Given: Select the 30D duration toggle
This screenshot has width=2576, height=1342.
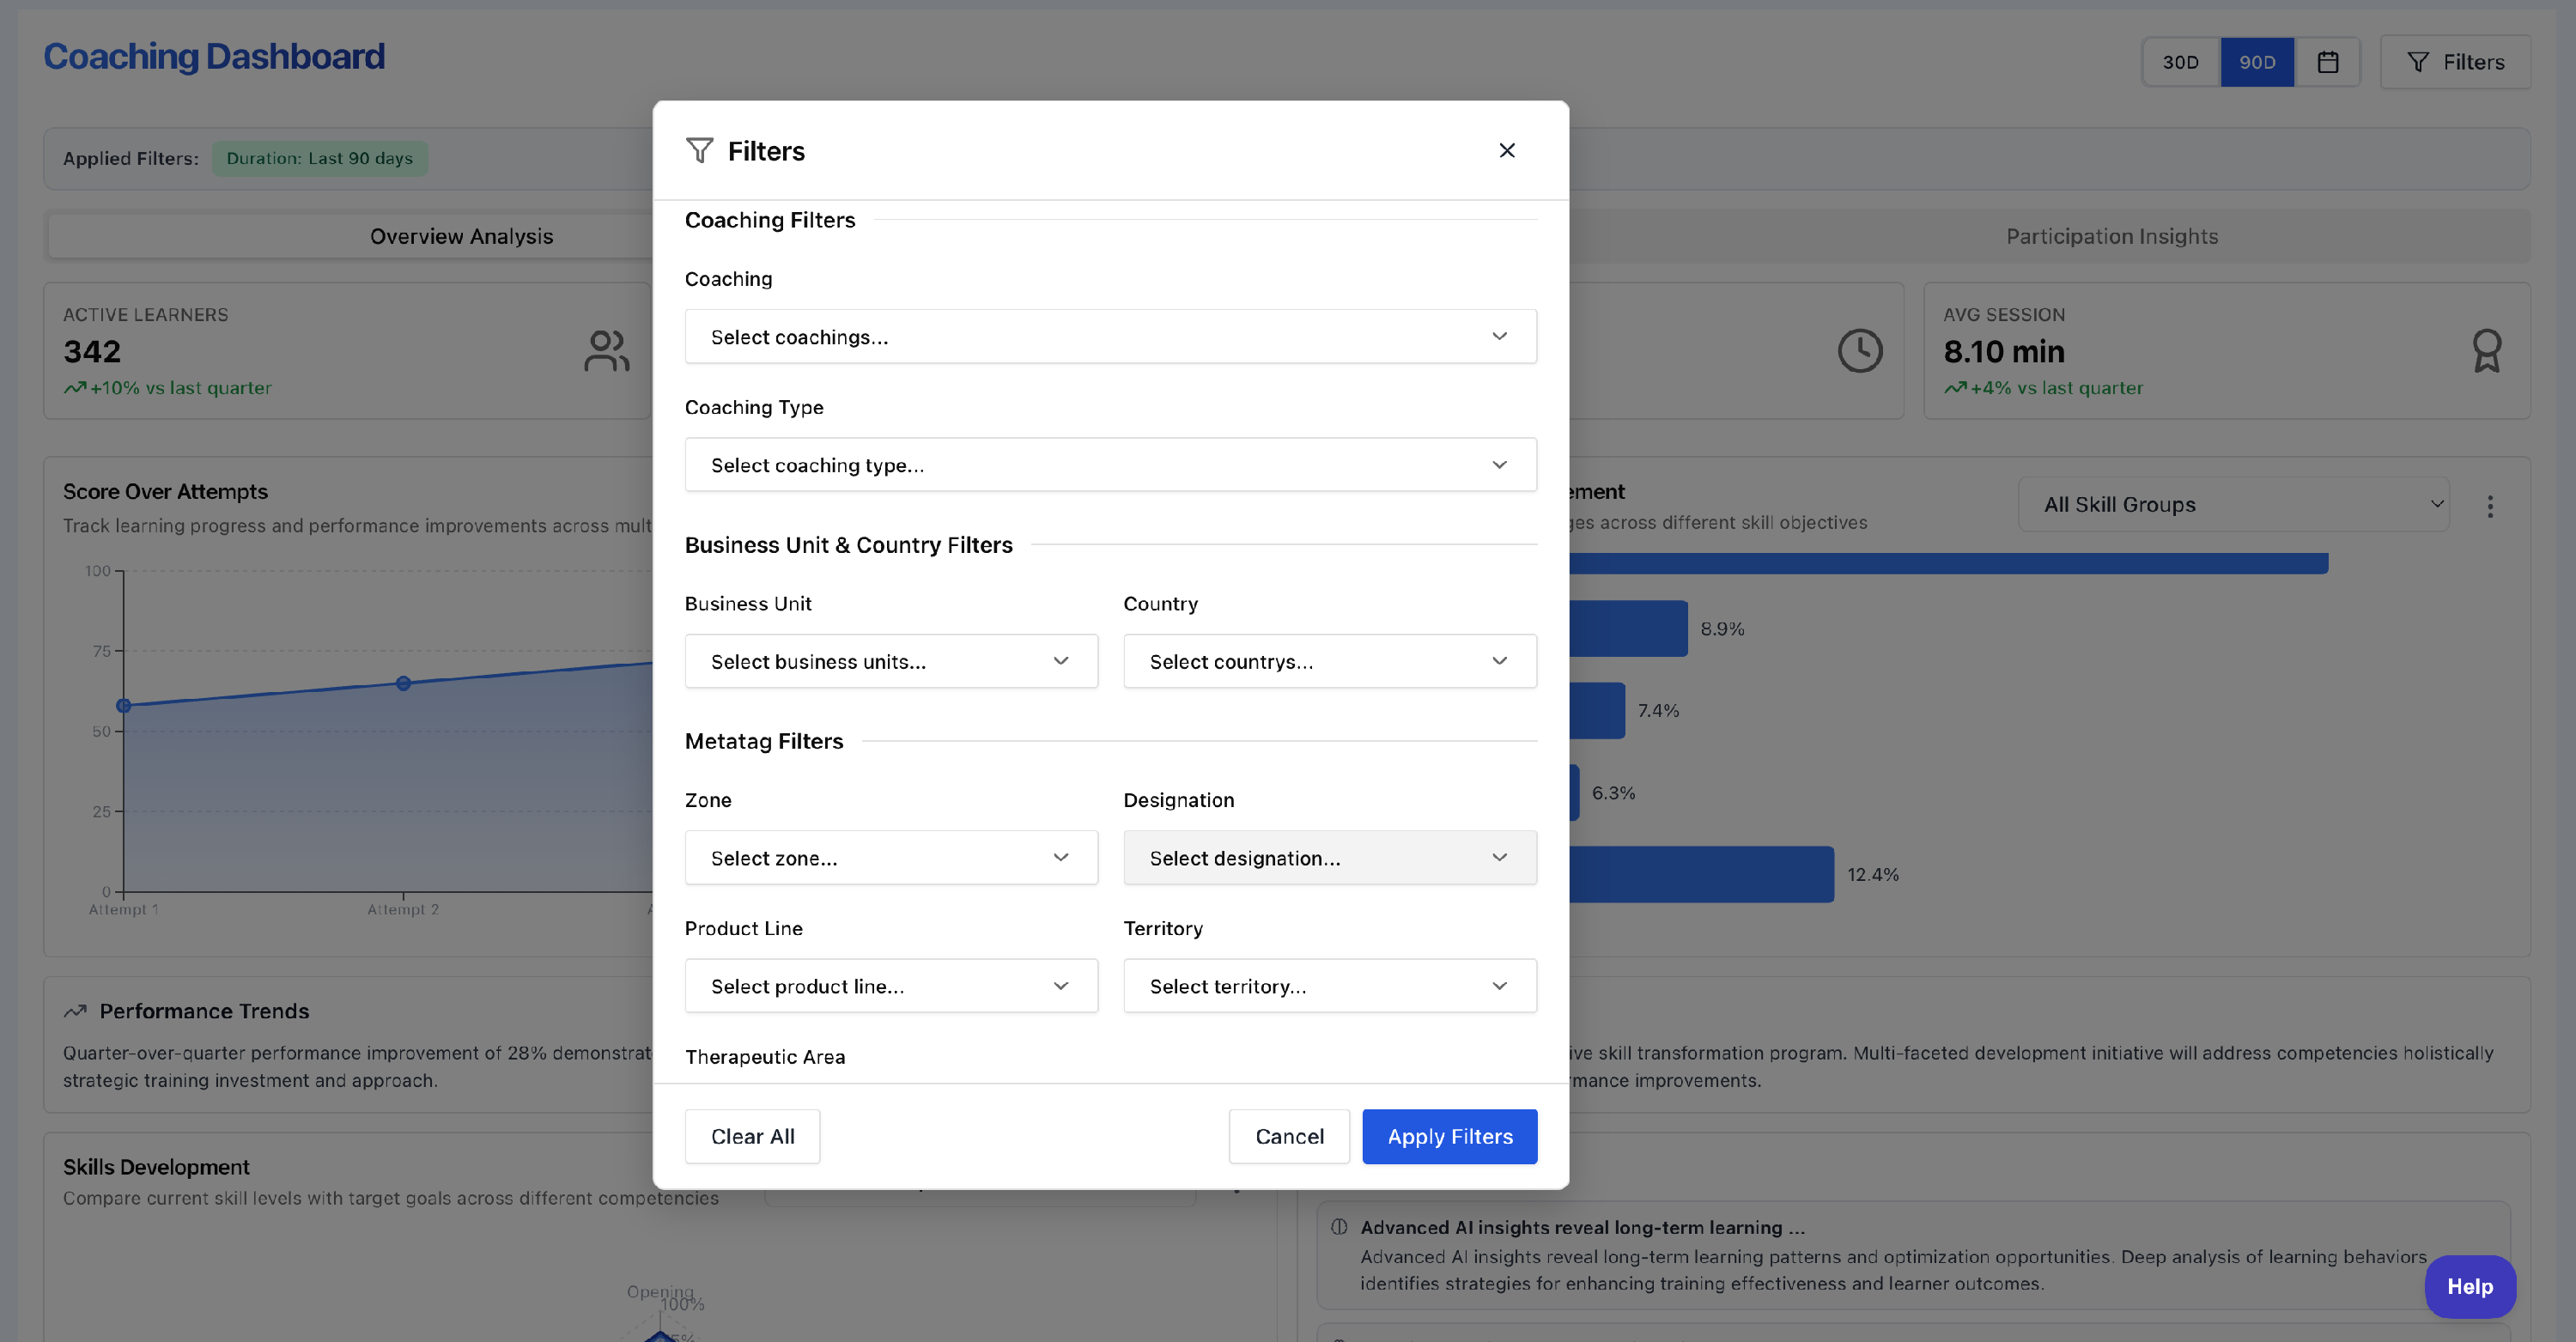Looking at the screenshot, I should tap(2180, 62).
